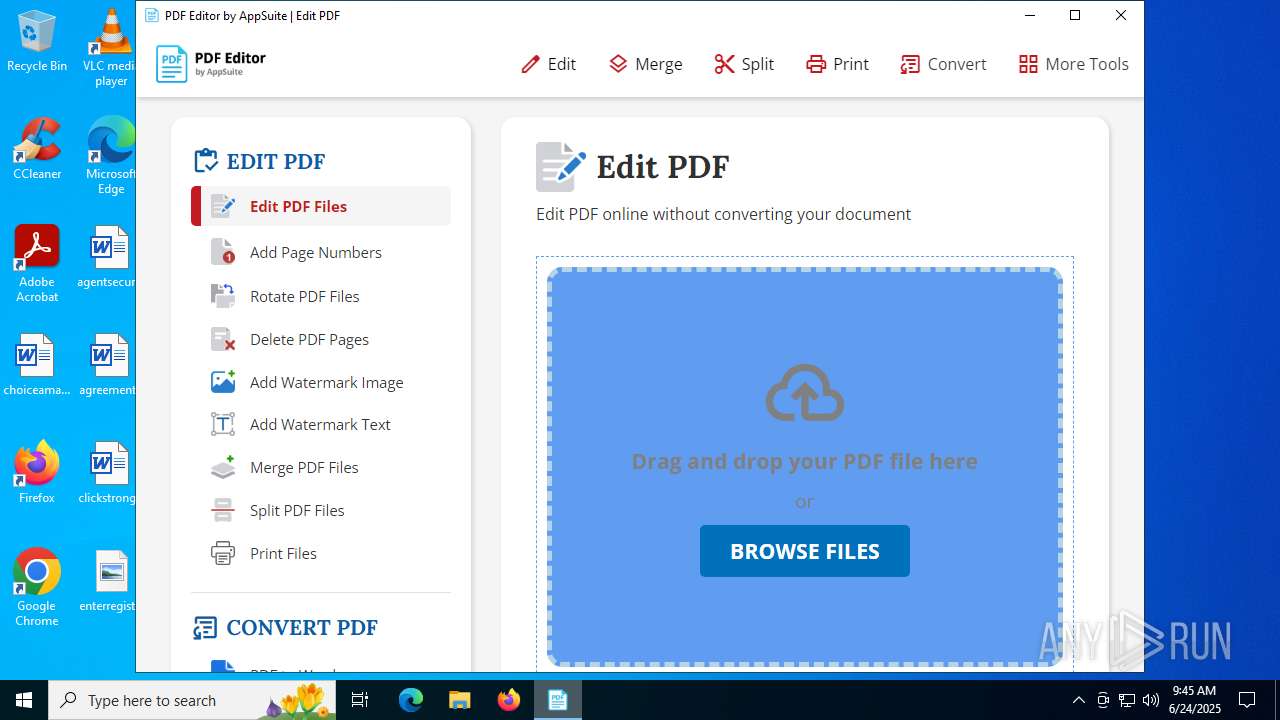Open VLC media player desktop shortcut
This screenshot has width=1280, height=720.
click(x=111, y=47)
